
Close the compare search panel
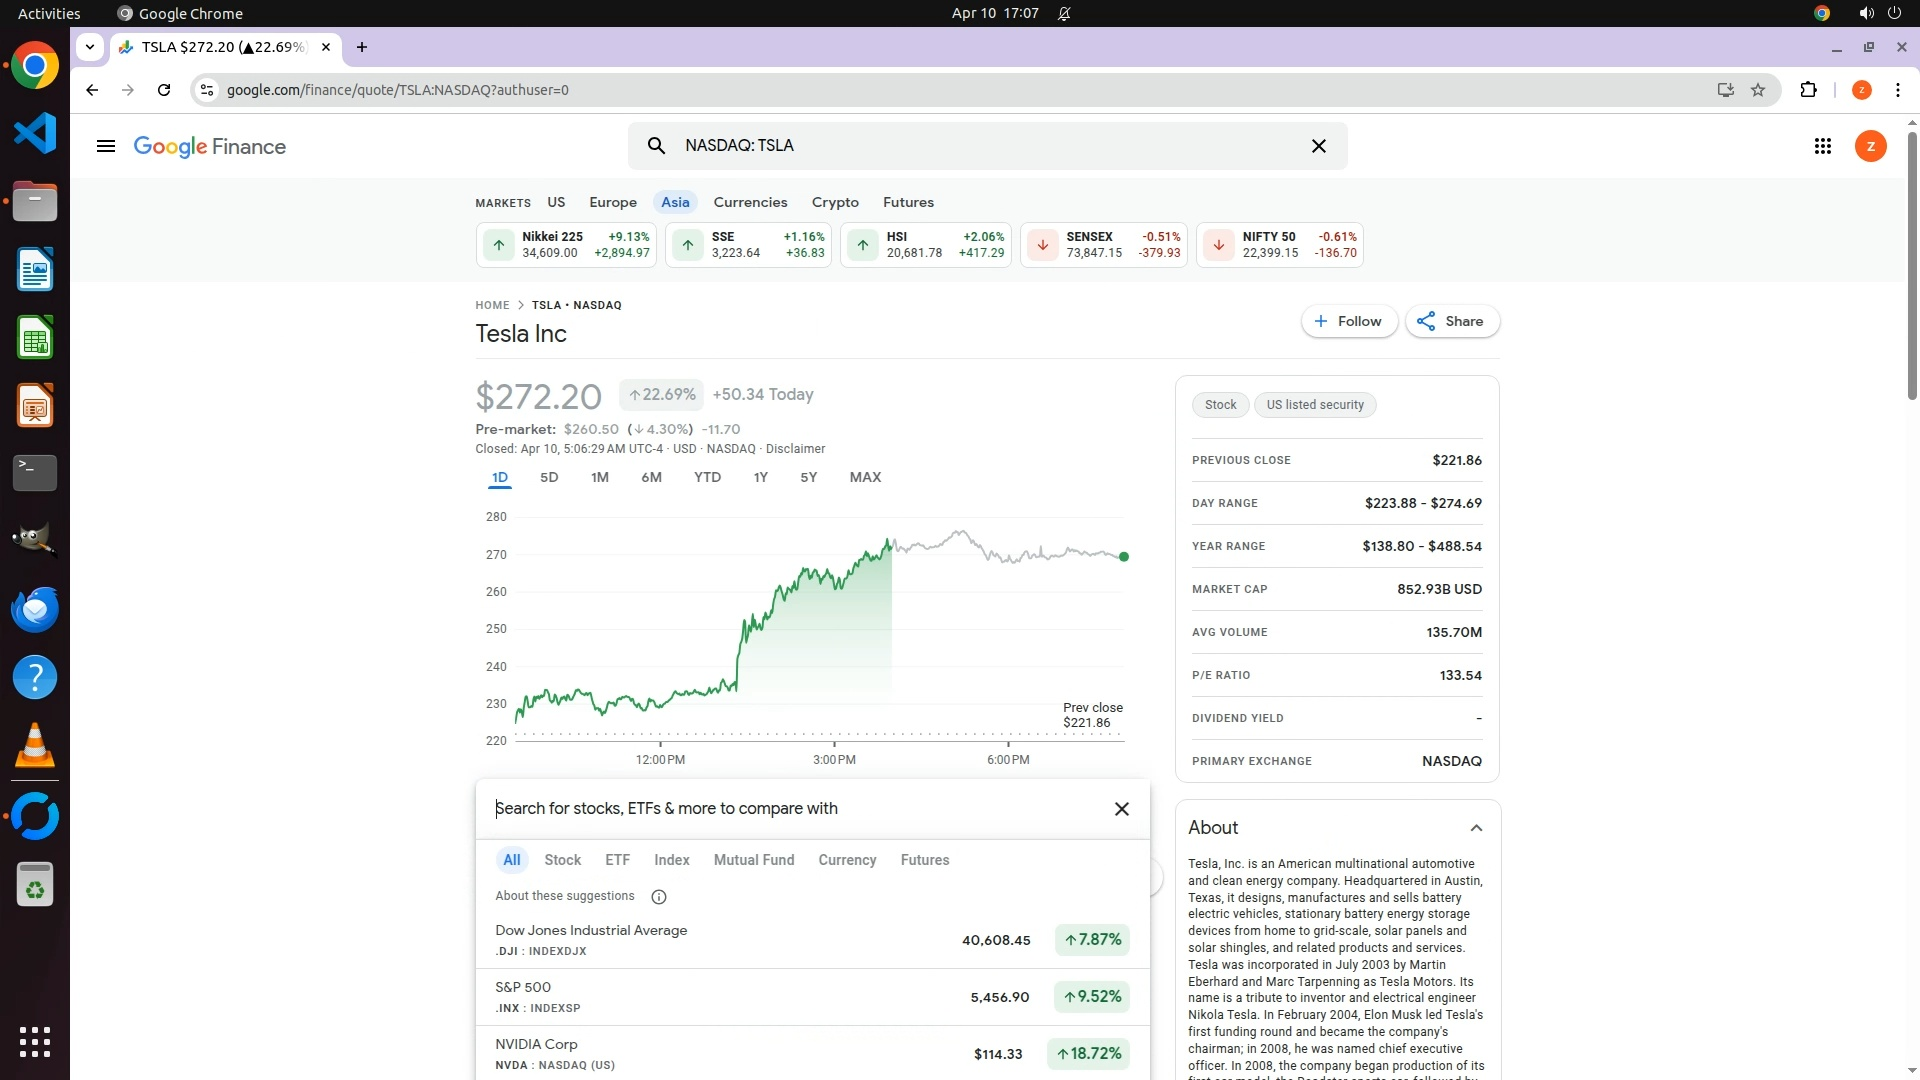coord(1121,809)
